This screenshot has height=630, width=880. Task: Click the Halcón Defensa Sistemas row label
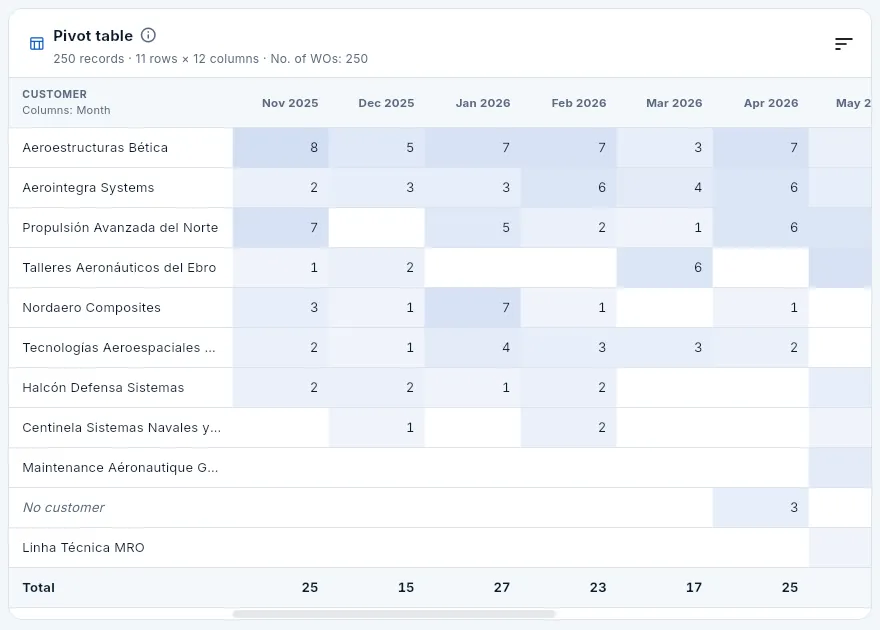[103, 388]
